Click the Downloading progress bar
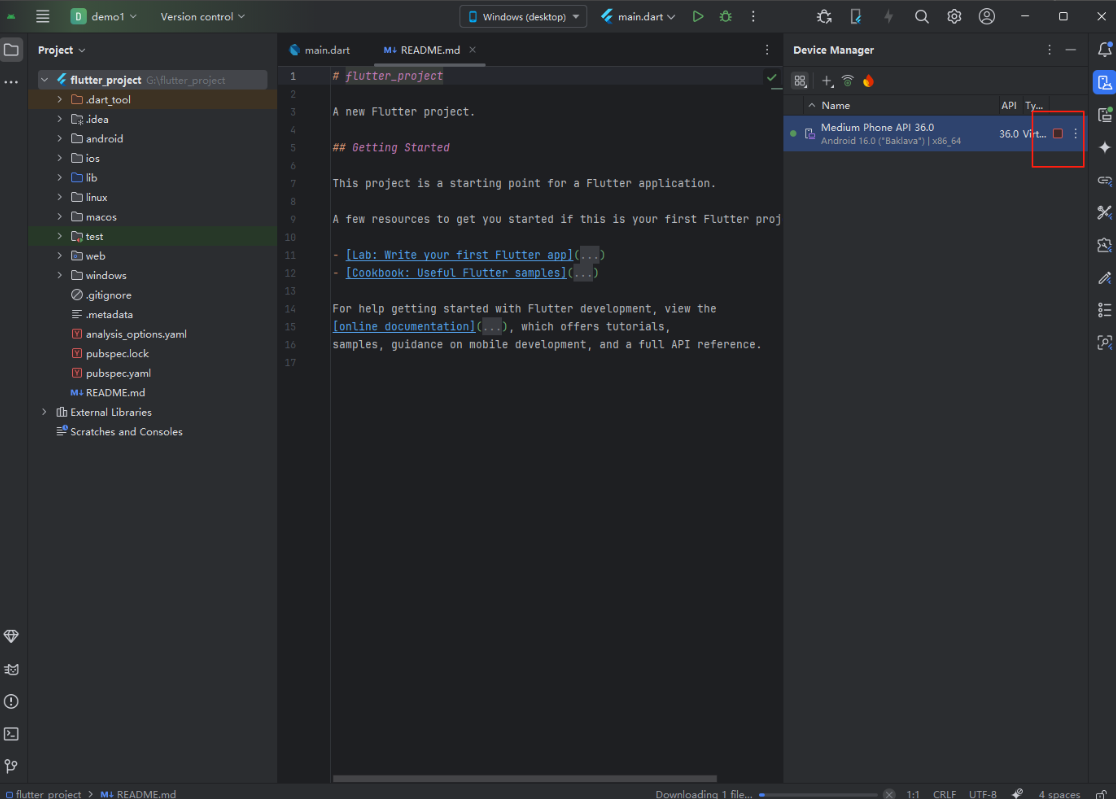This screenshot has height=799, width=1116. [x=818, y=795]
